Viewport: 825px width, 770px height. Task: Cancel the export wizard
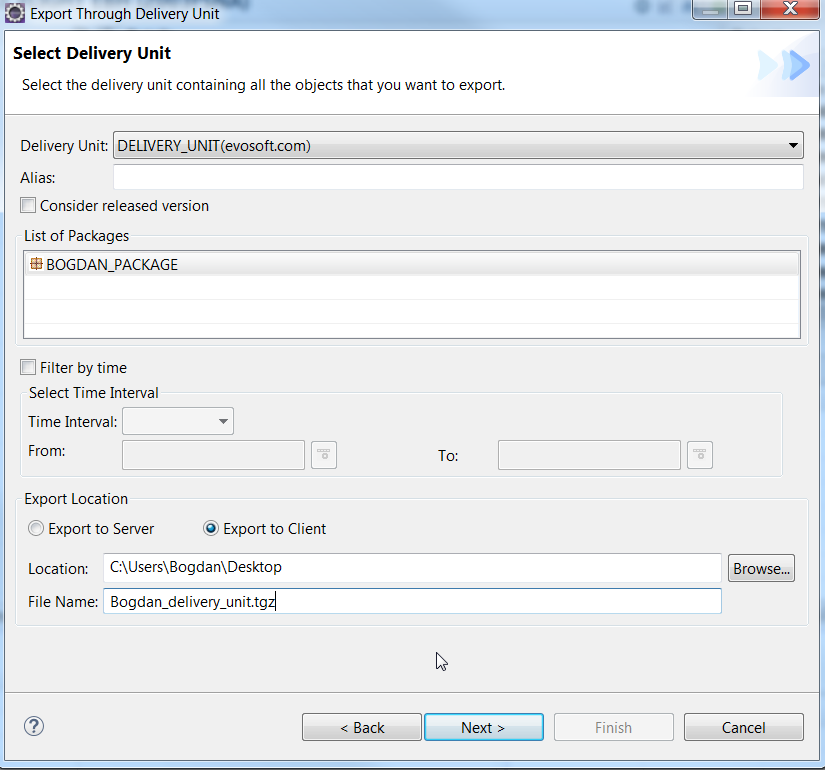(x=743, y=727)
